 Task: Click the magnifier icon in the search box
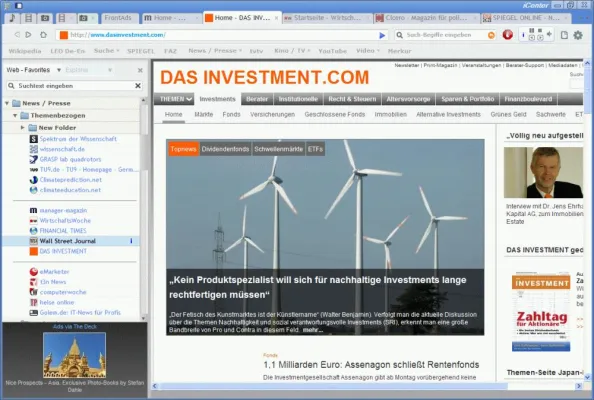click(399, 35)
